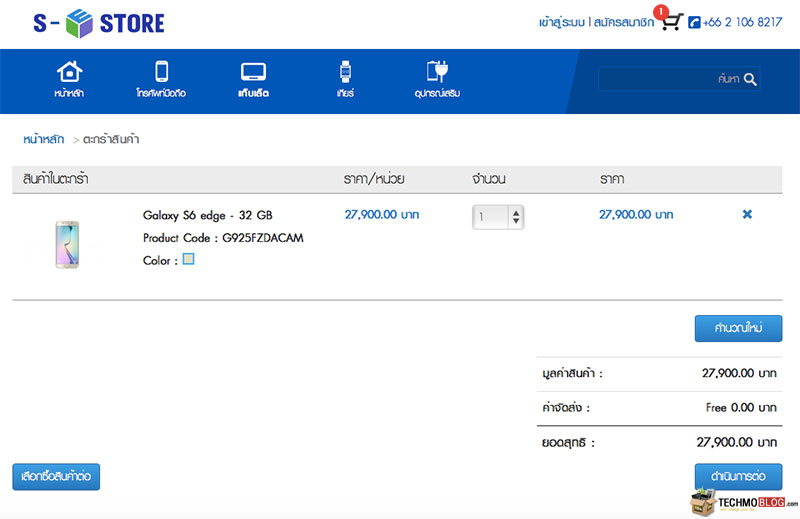Screen dimensions: 800x519
Task: Click the เข้าสู่ระบบ login link
Action: pos(561,22)
